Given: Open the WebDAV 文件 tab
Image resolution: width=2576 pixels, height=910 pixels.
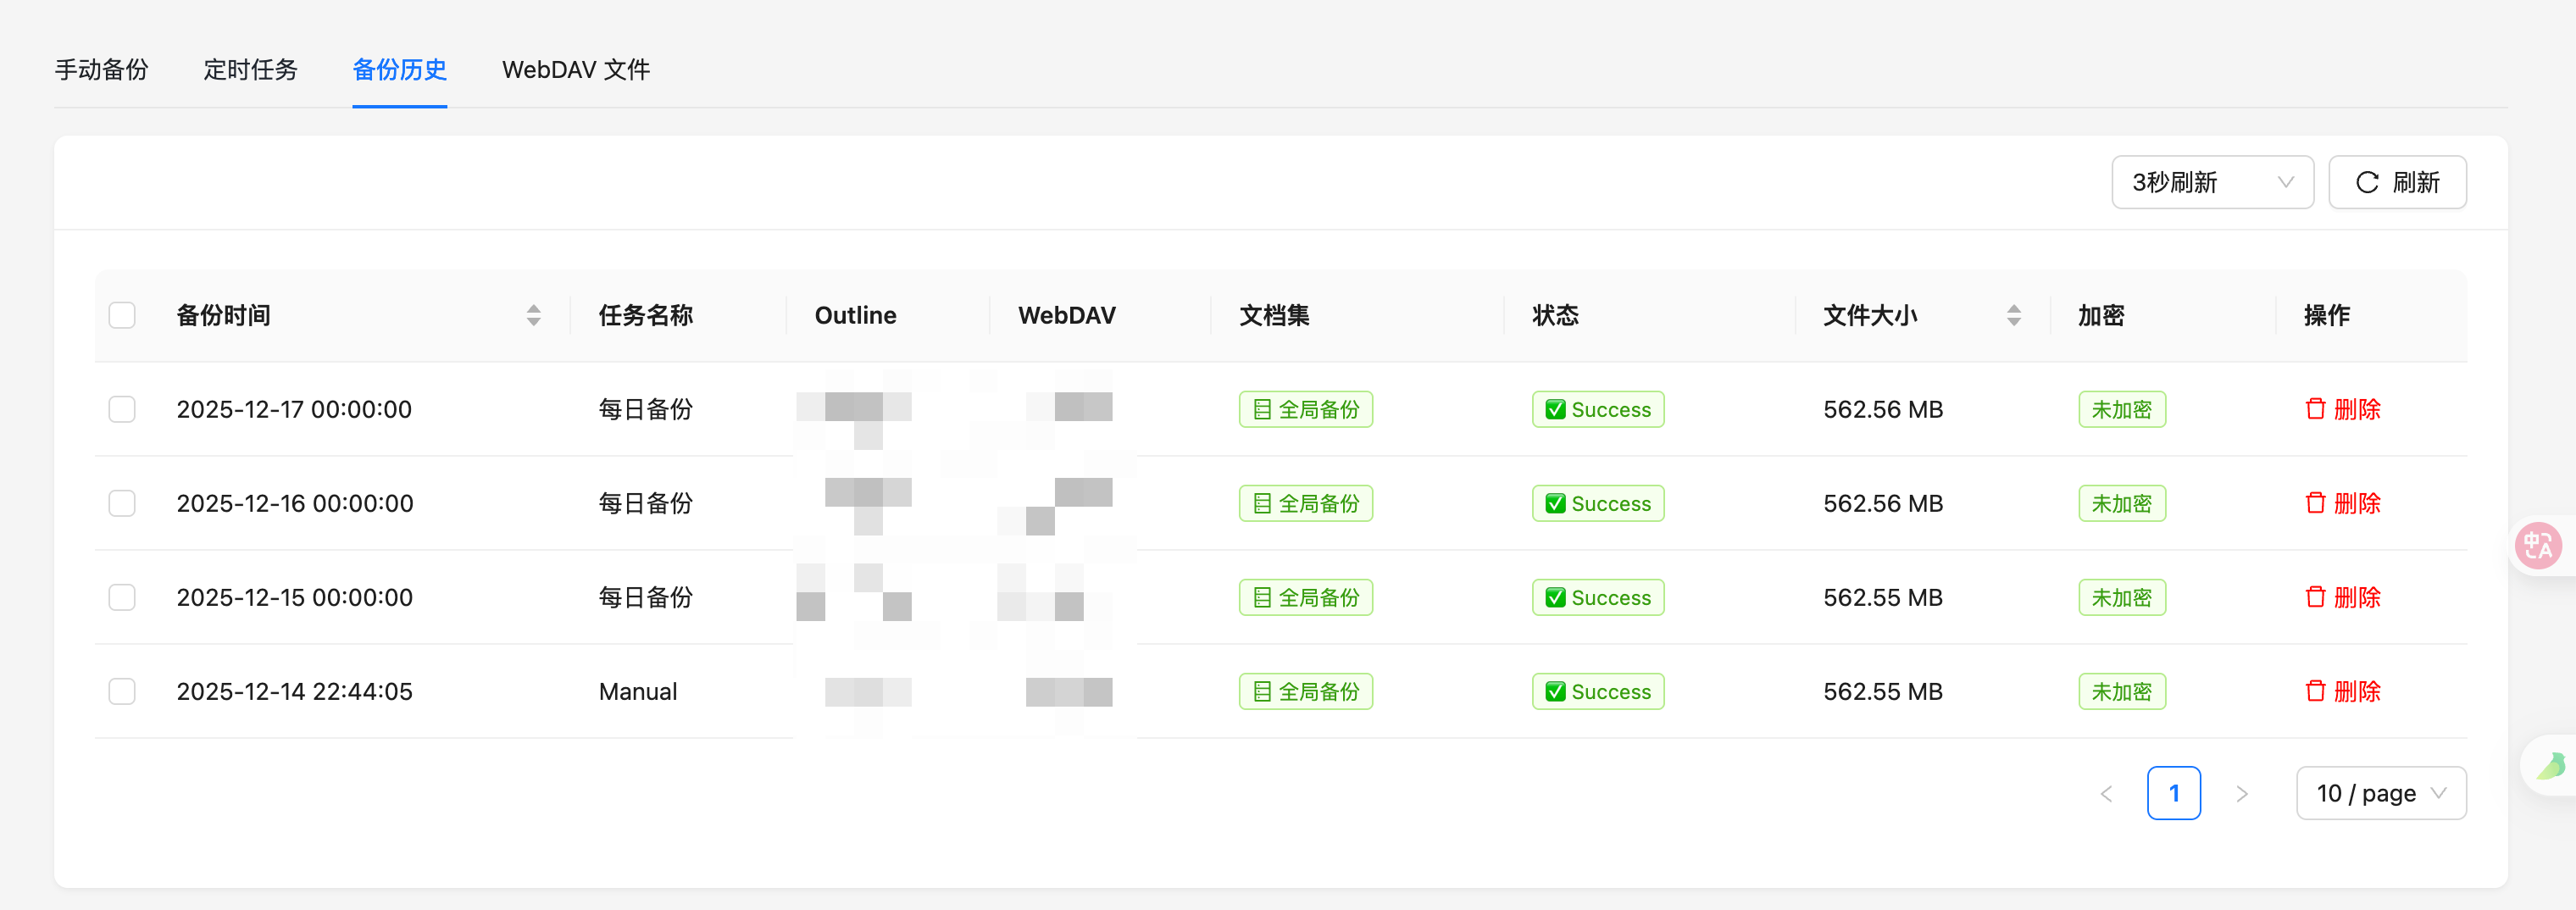Looking at the screenshot, I should tap(576, 70).
